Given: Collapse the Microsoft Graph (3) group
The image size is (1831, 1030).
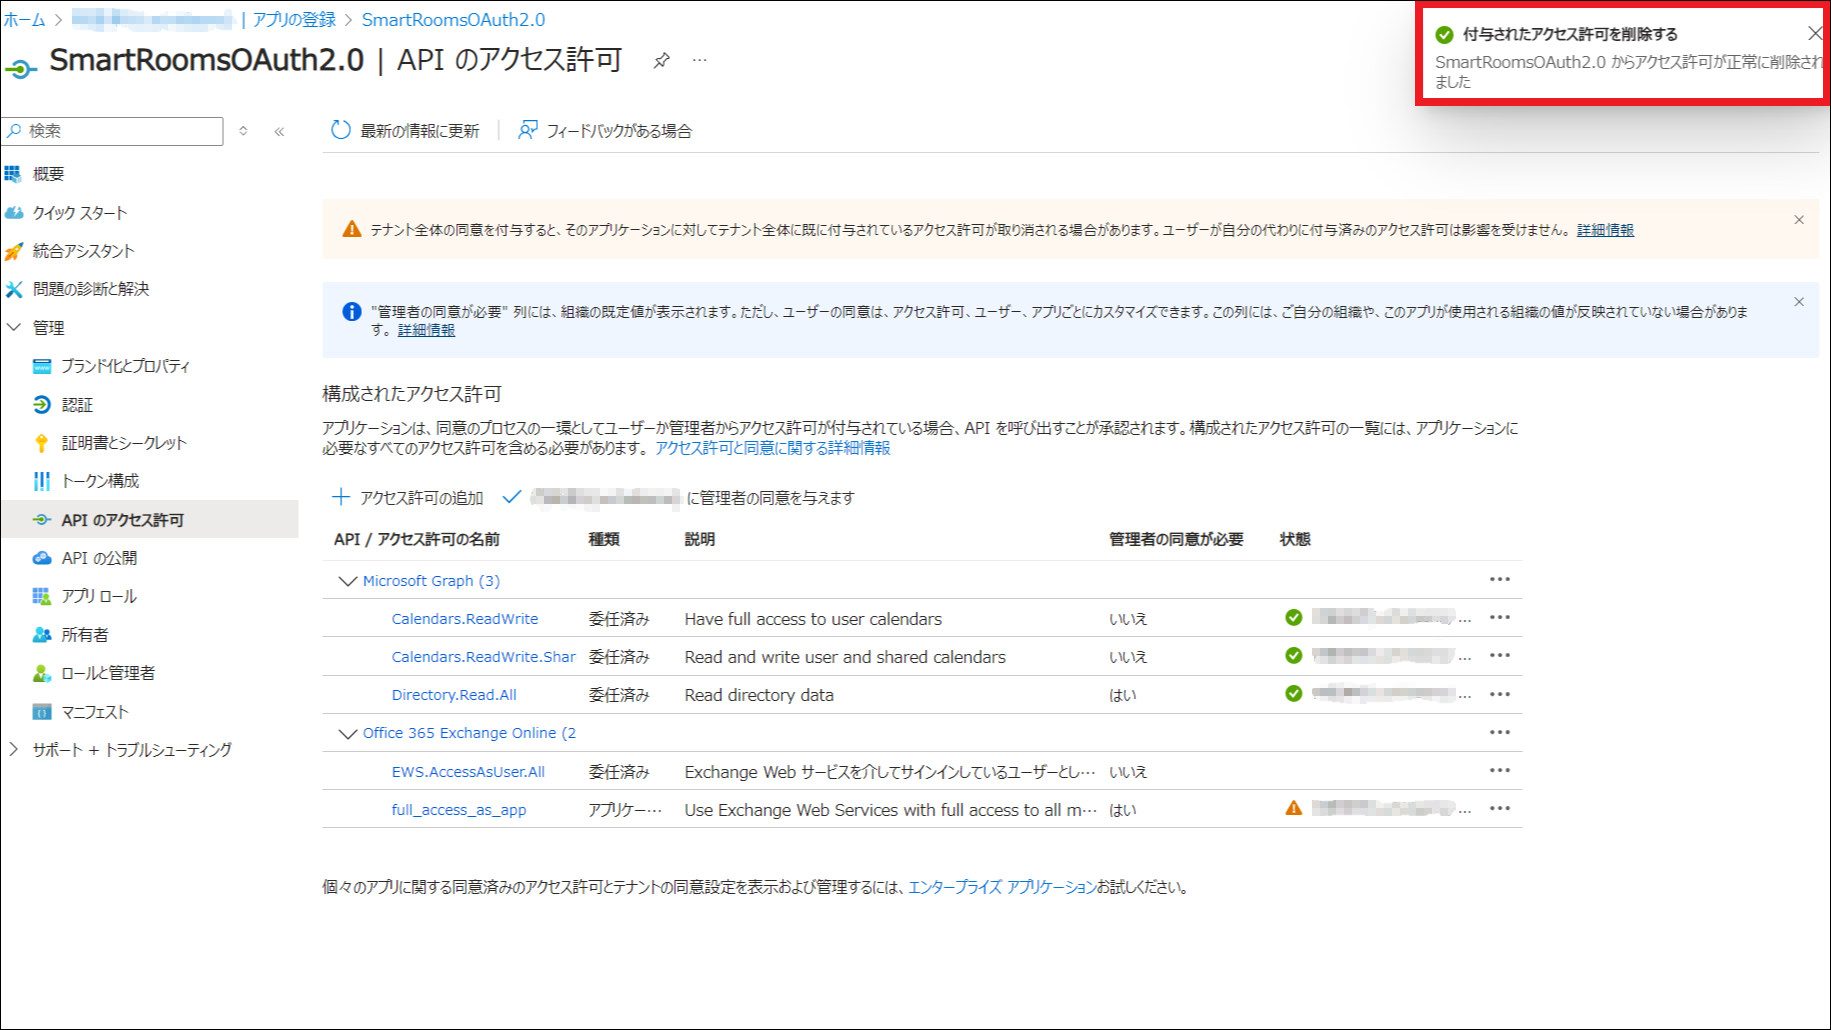Looking at the screenshot, I should tap(348, 581).
